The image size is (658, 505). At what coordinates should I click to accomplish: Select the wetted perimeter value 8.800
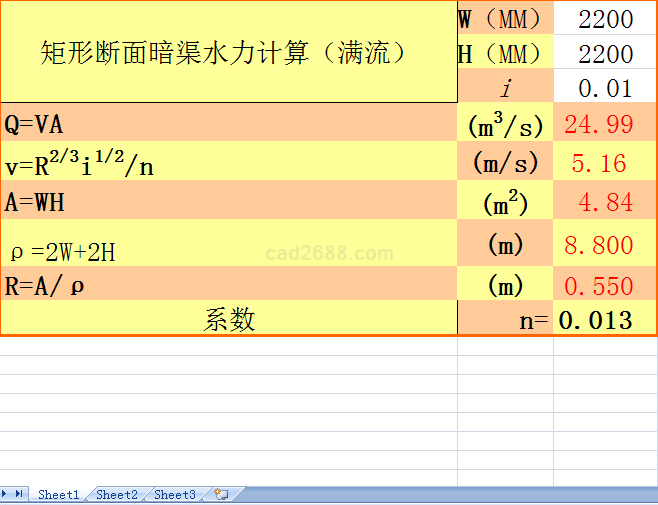(x=605, y=245)
